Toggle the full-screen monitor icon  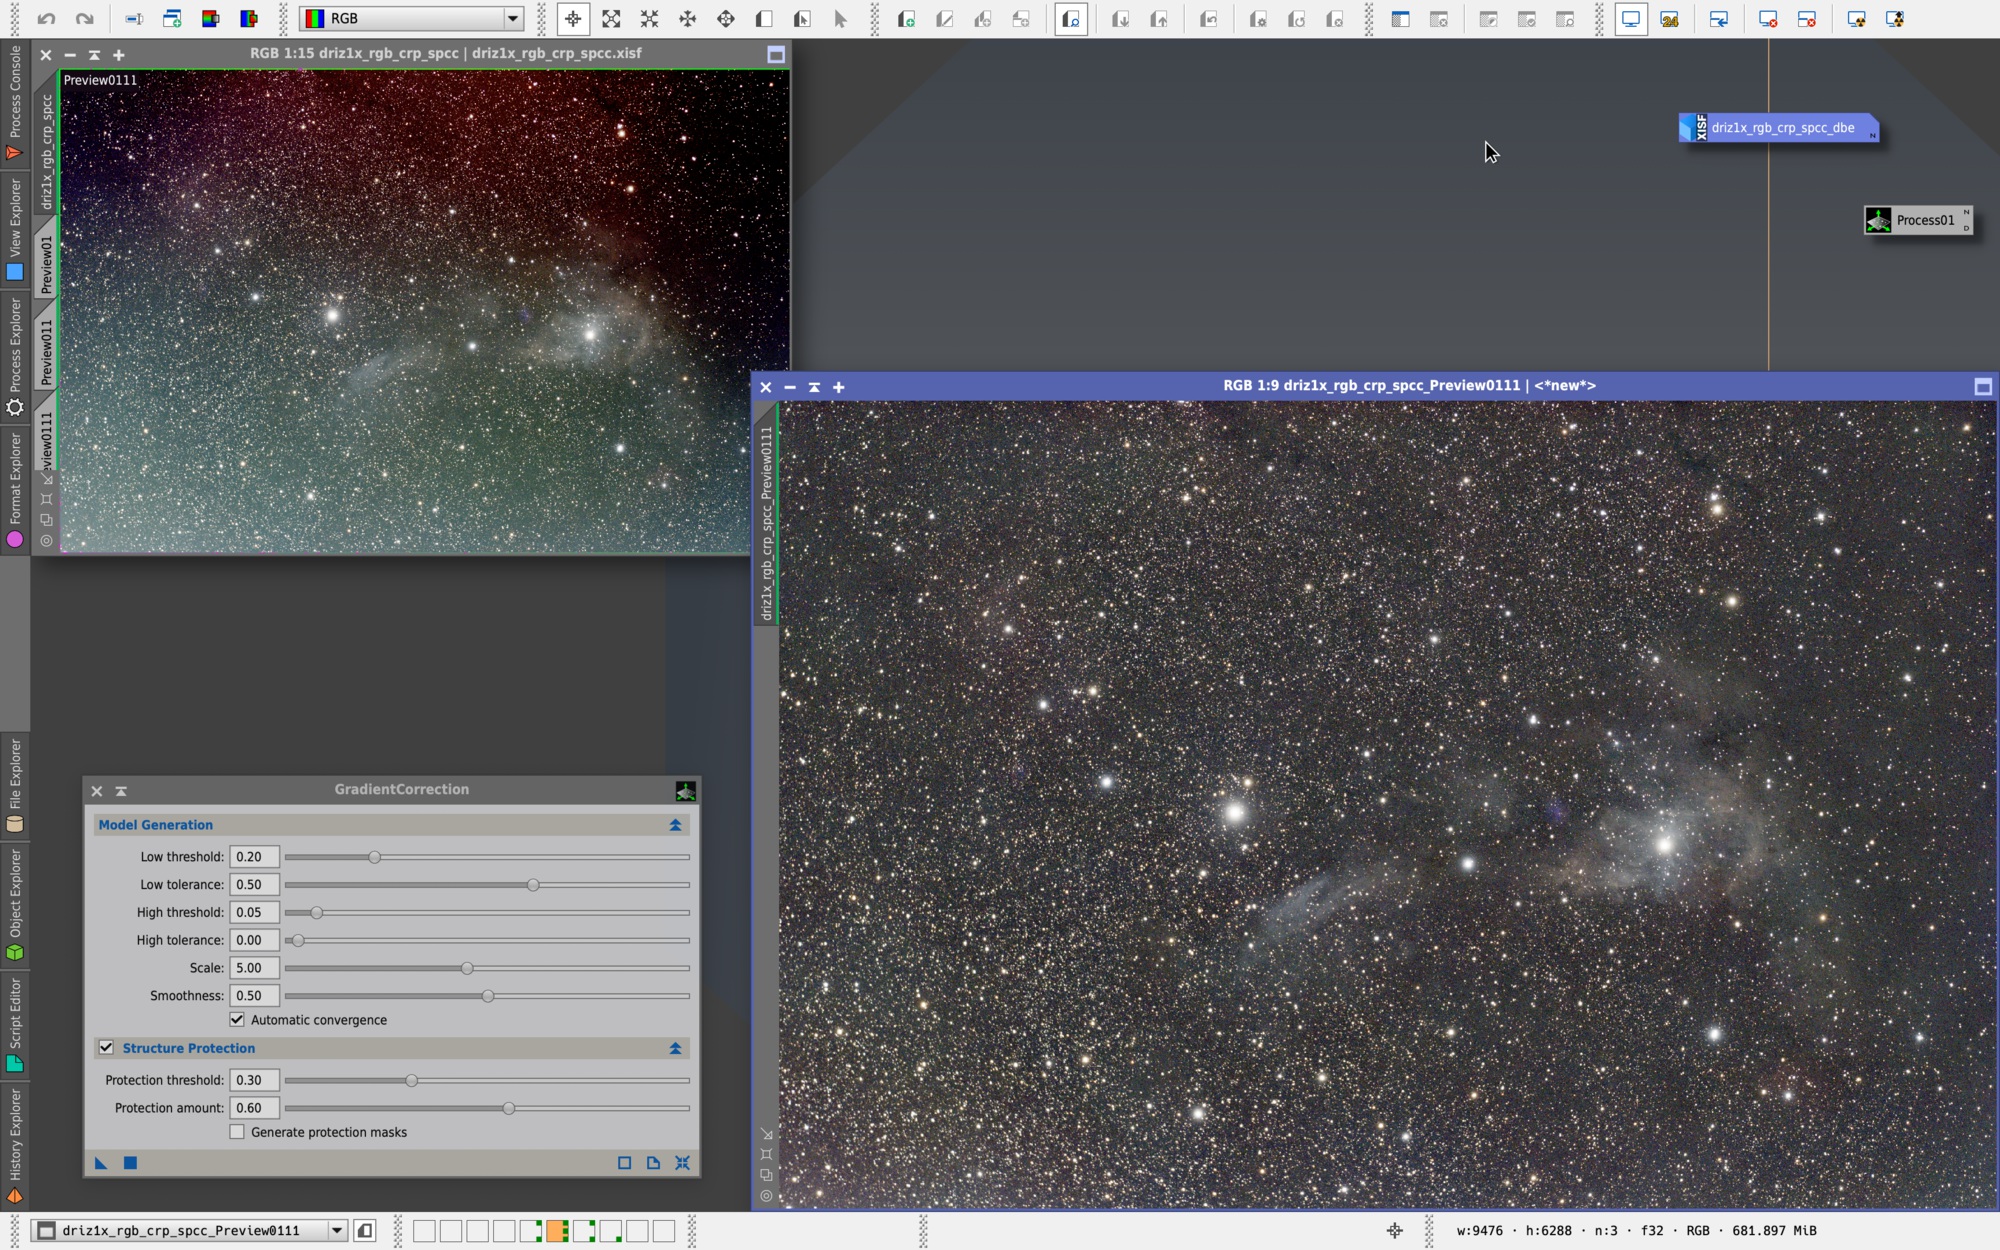click(1631, 18)
